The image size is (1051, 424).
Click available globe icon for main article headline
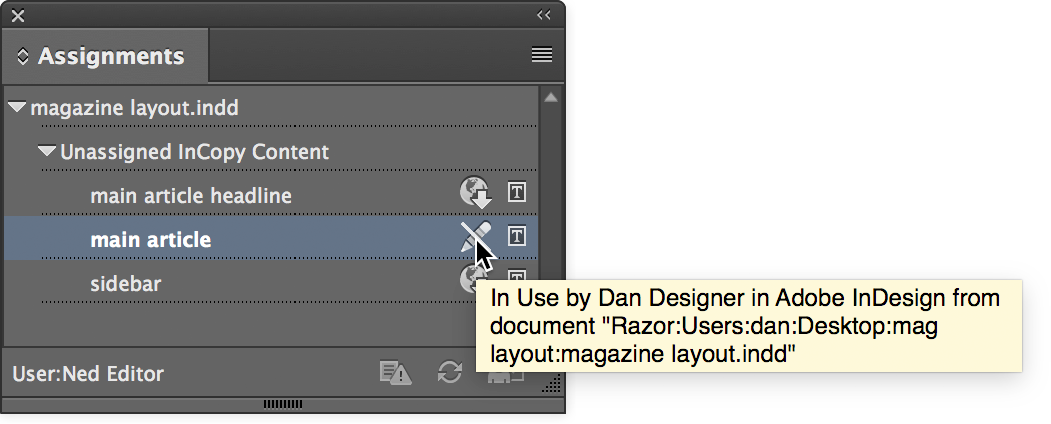coord(475,193)
